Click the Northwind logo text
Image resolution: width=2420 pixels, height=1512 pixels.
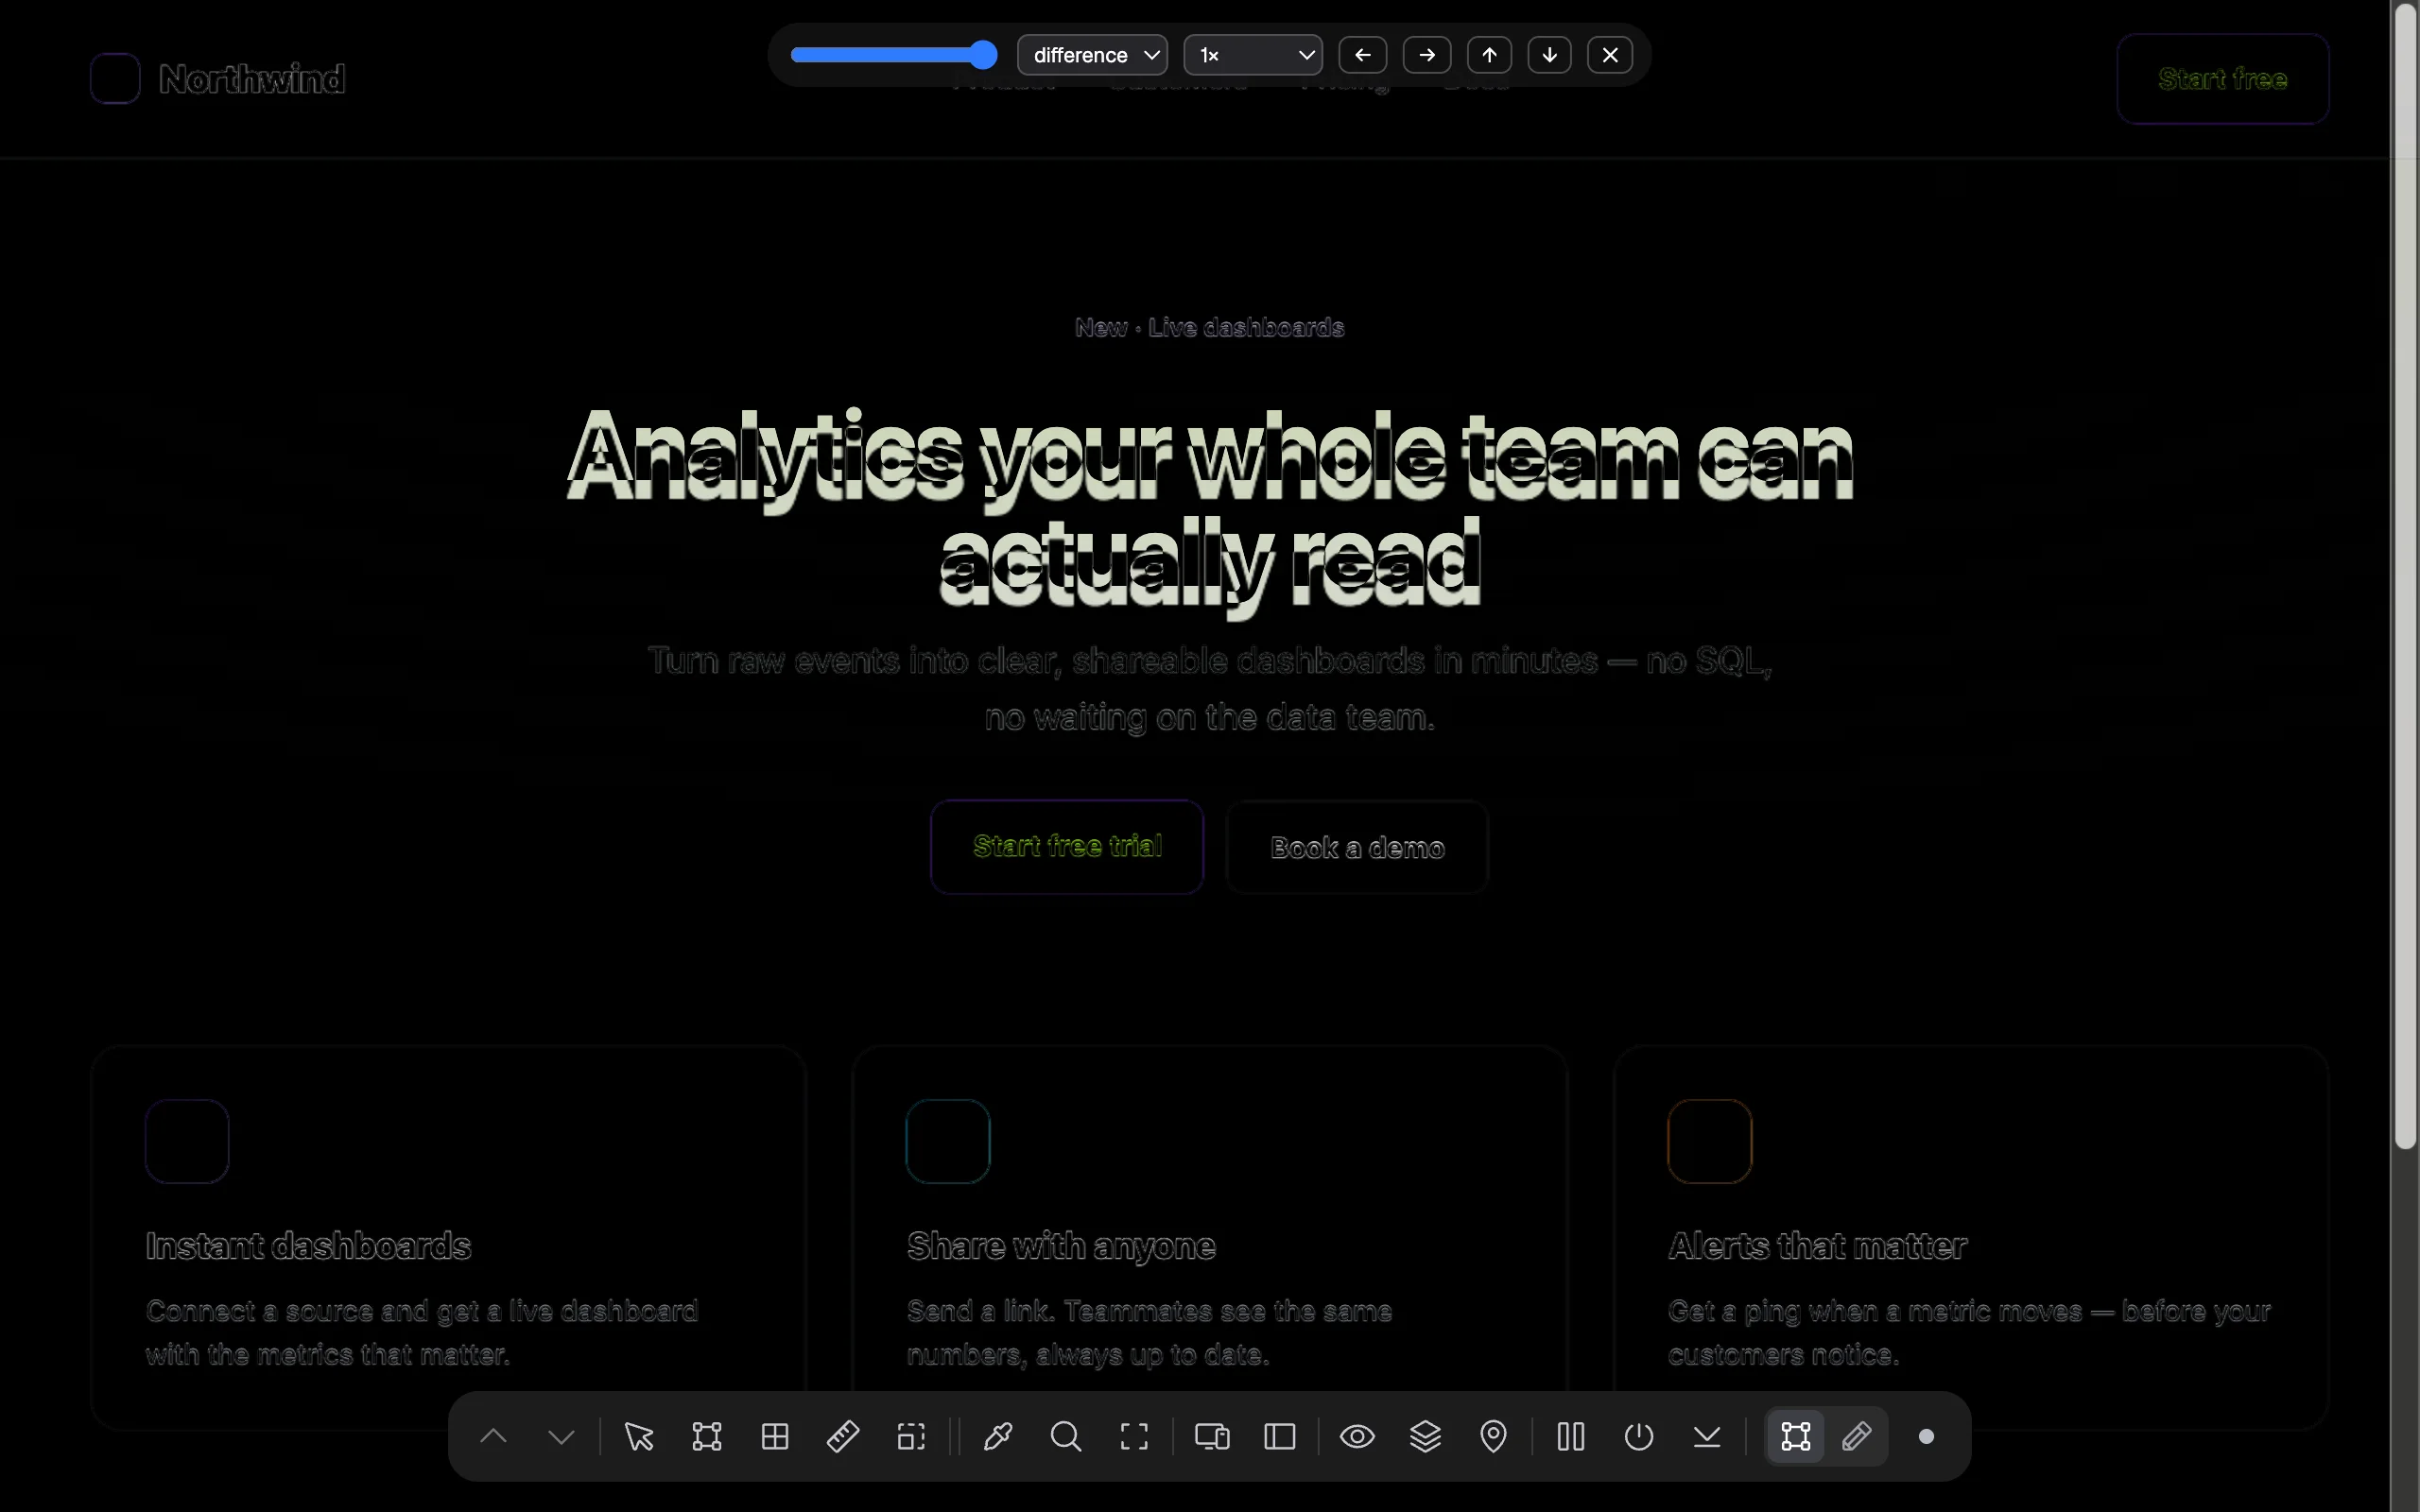point(252,79)
